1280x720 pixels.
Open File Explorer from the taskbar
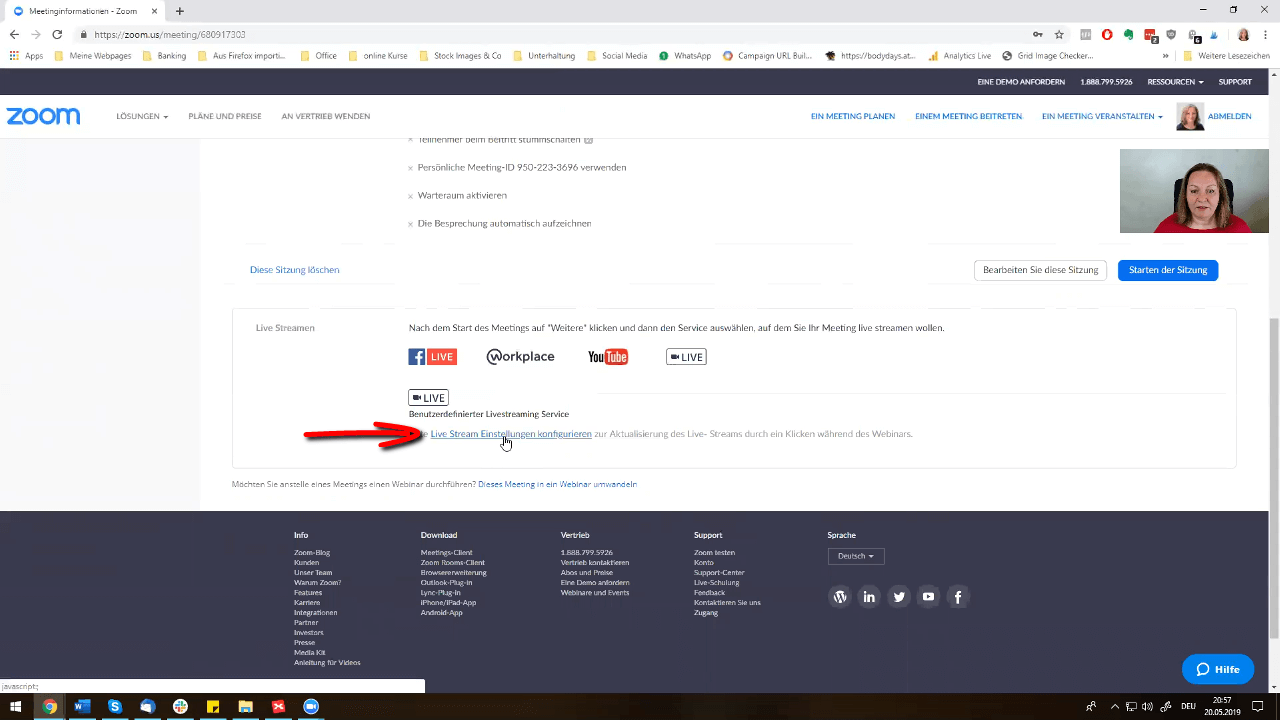[x=245, y=706]
